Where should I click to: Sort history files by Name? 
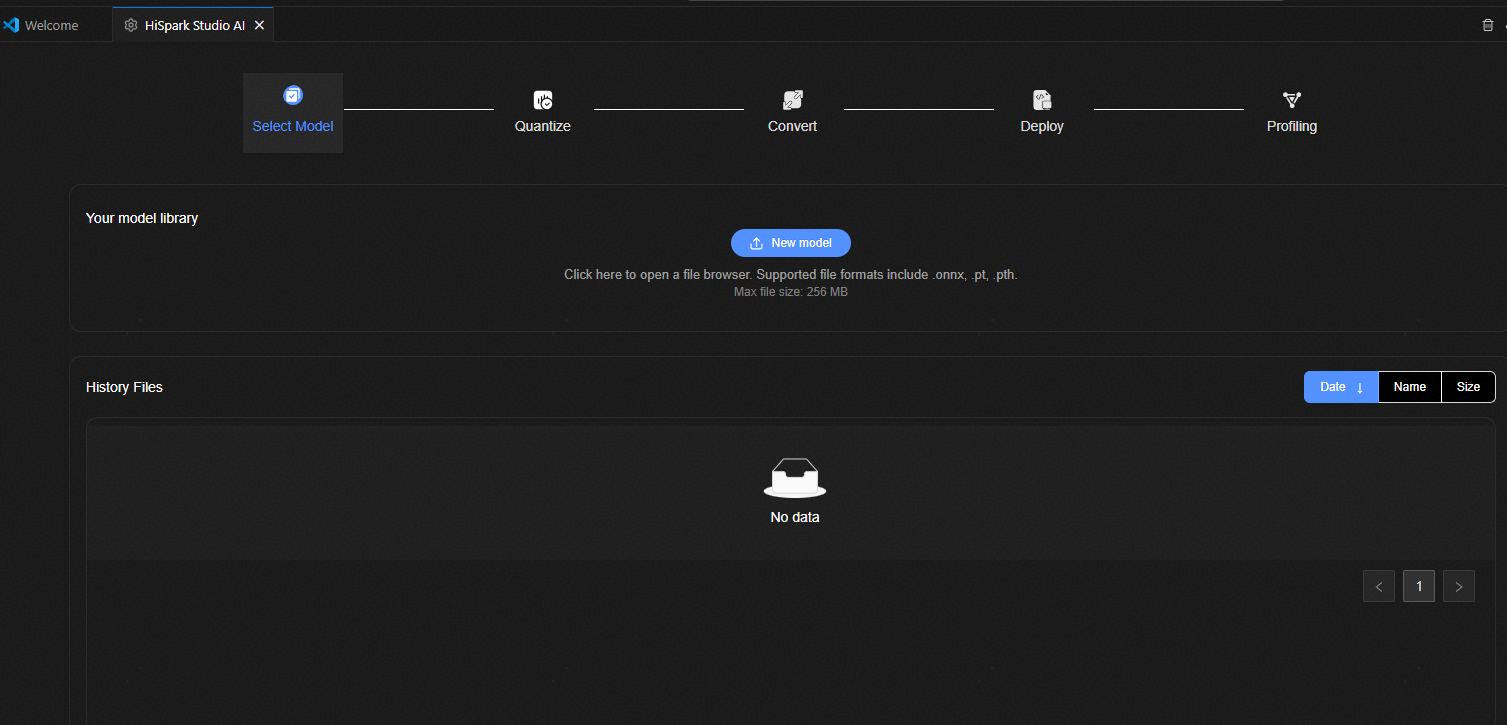[1410, 387]
